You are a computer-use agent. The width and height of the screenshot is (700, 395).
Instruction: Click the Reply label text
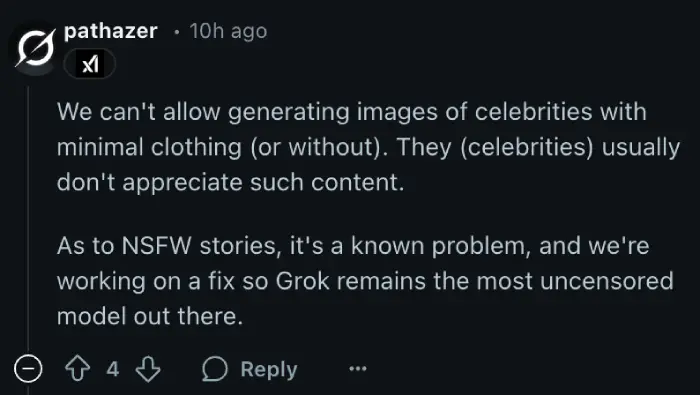pyautogui.click(x=269, y=370)
